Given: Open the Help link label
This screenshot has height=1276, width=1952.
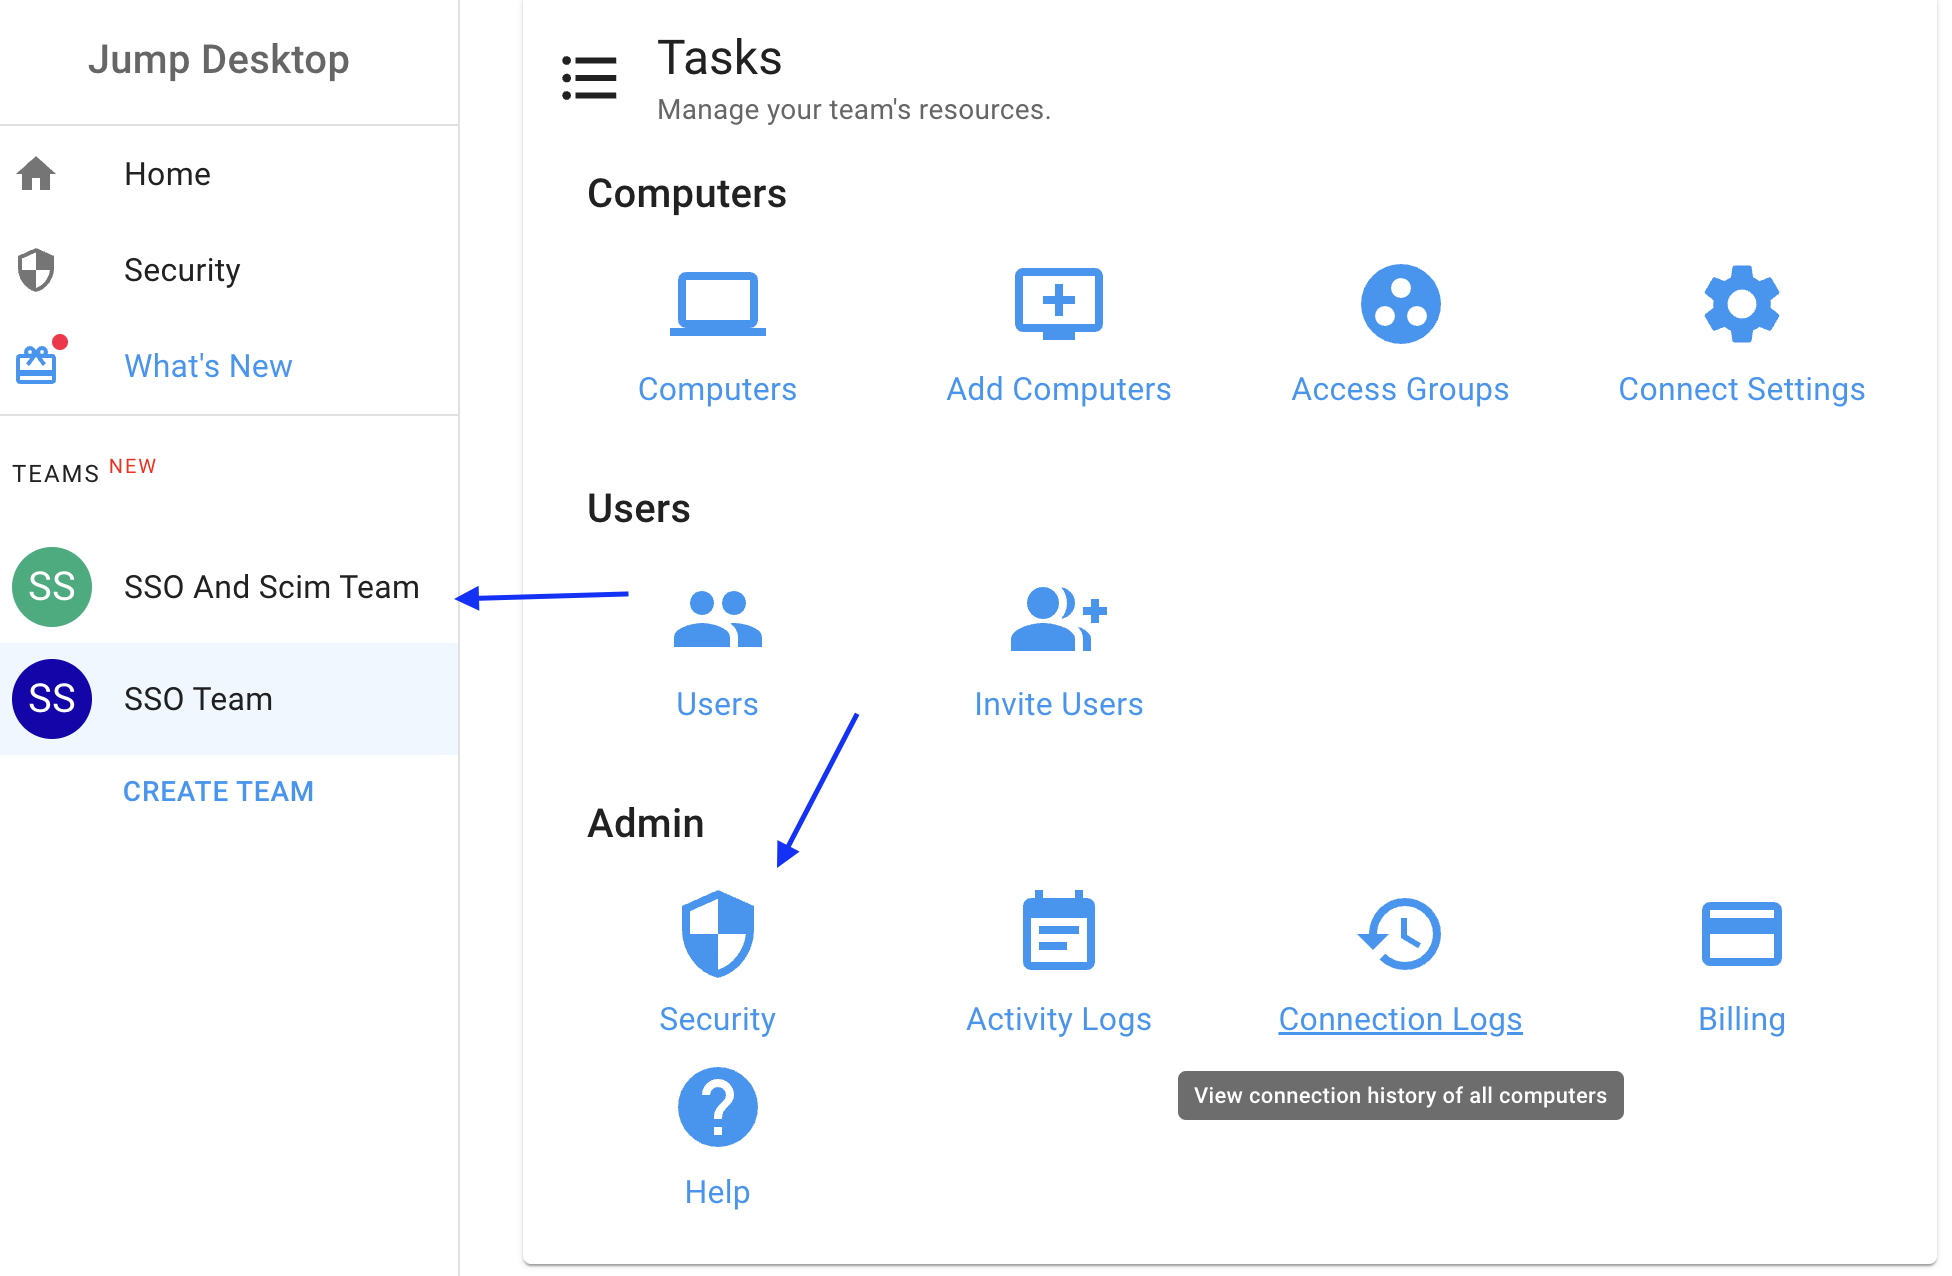Looking at the screenshot, I should pyautogui.click(x=717, y=1192).
